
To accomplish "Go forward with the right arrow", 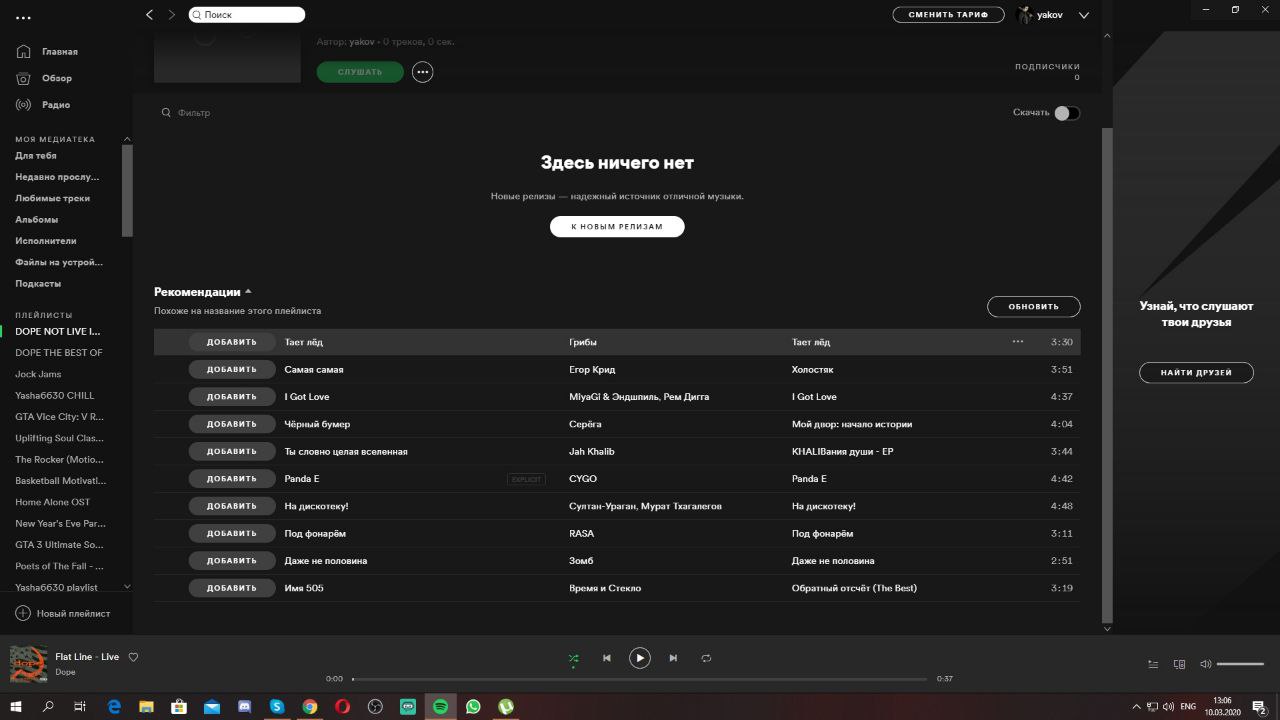I will click(x=171, y=15).
